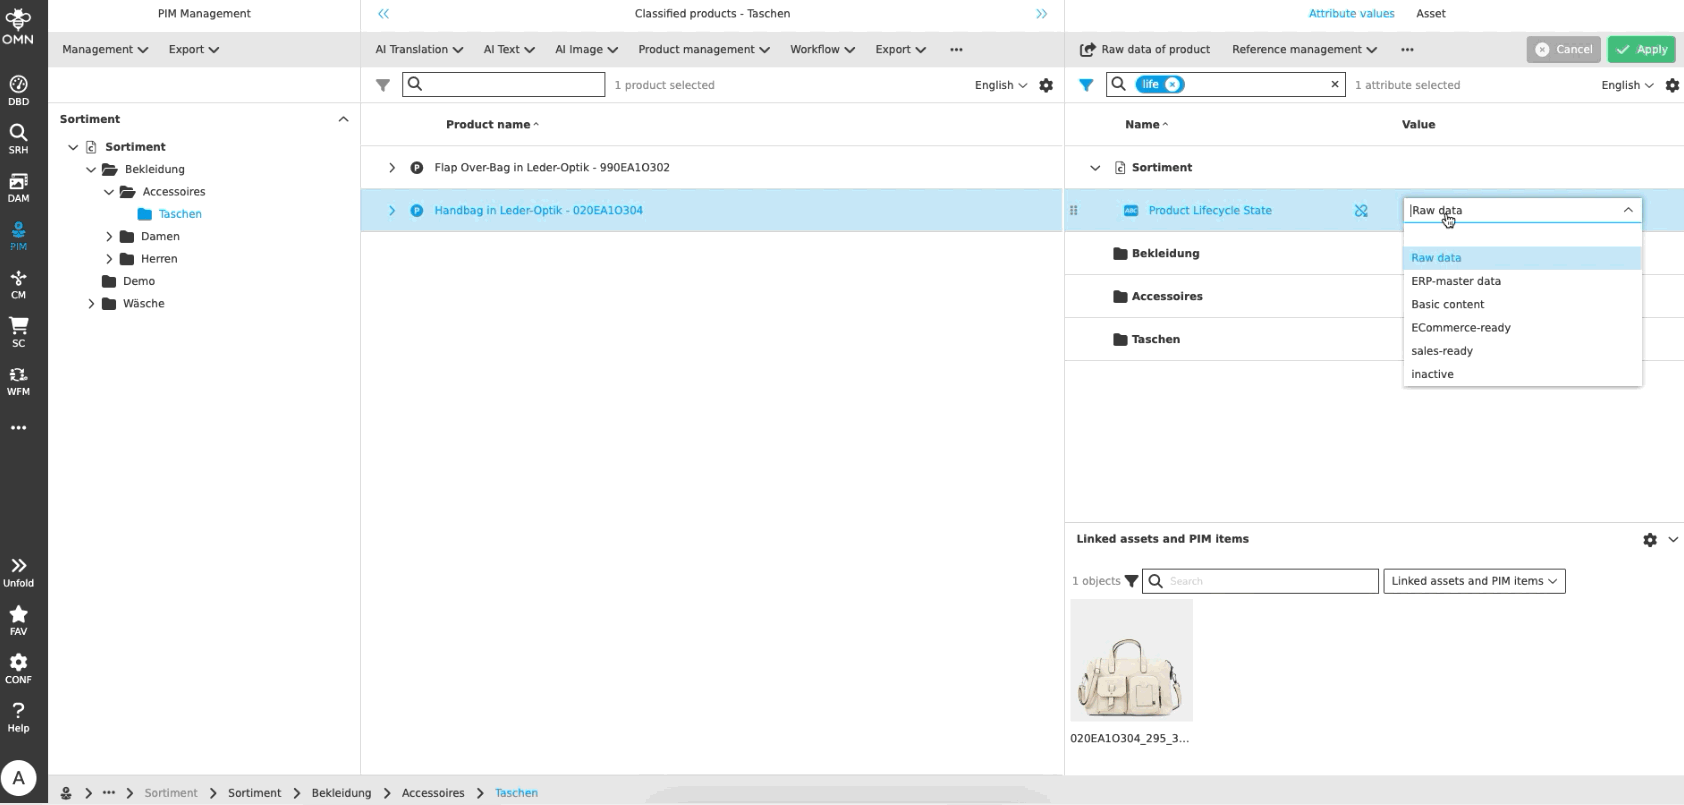The height and width of the screenshot is (805, 1684).
Task: Open CONF configuration gear in sidebar
Action: tap(18, 668)
